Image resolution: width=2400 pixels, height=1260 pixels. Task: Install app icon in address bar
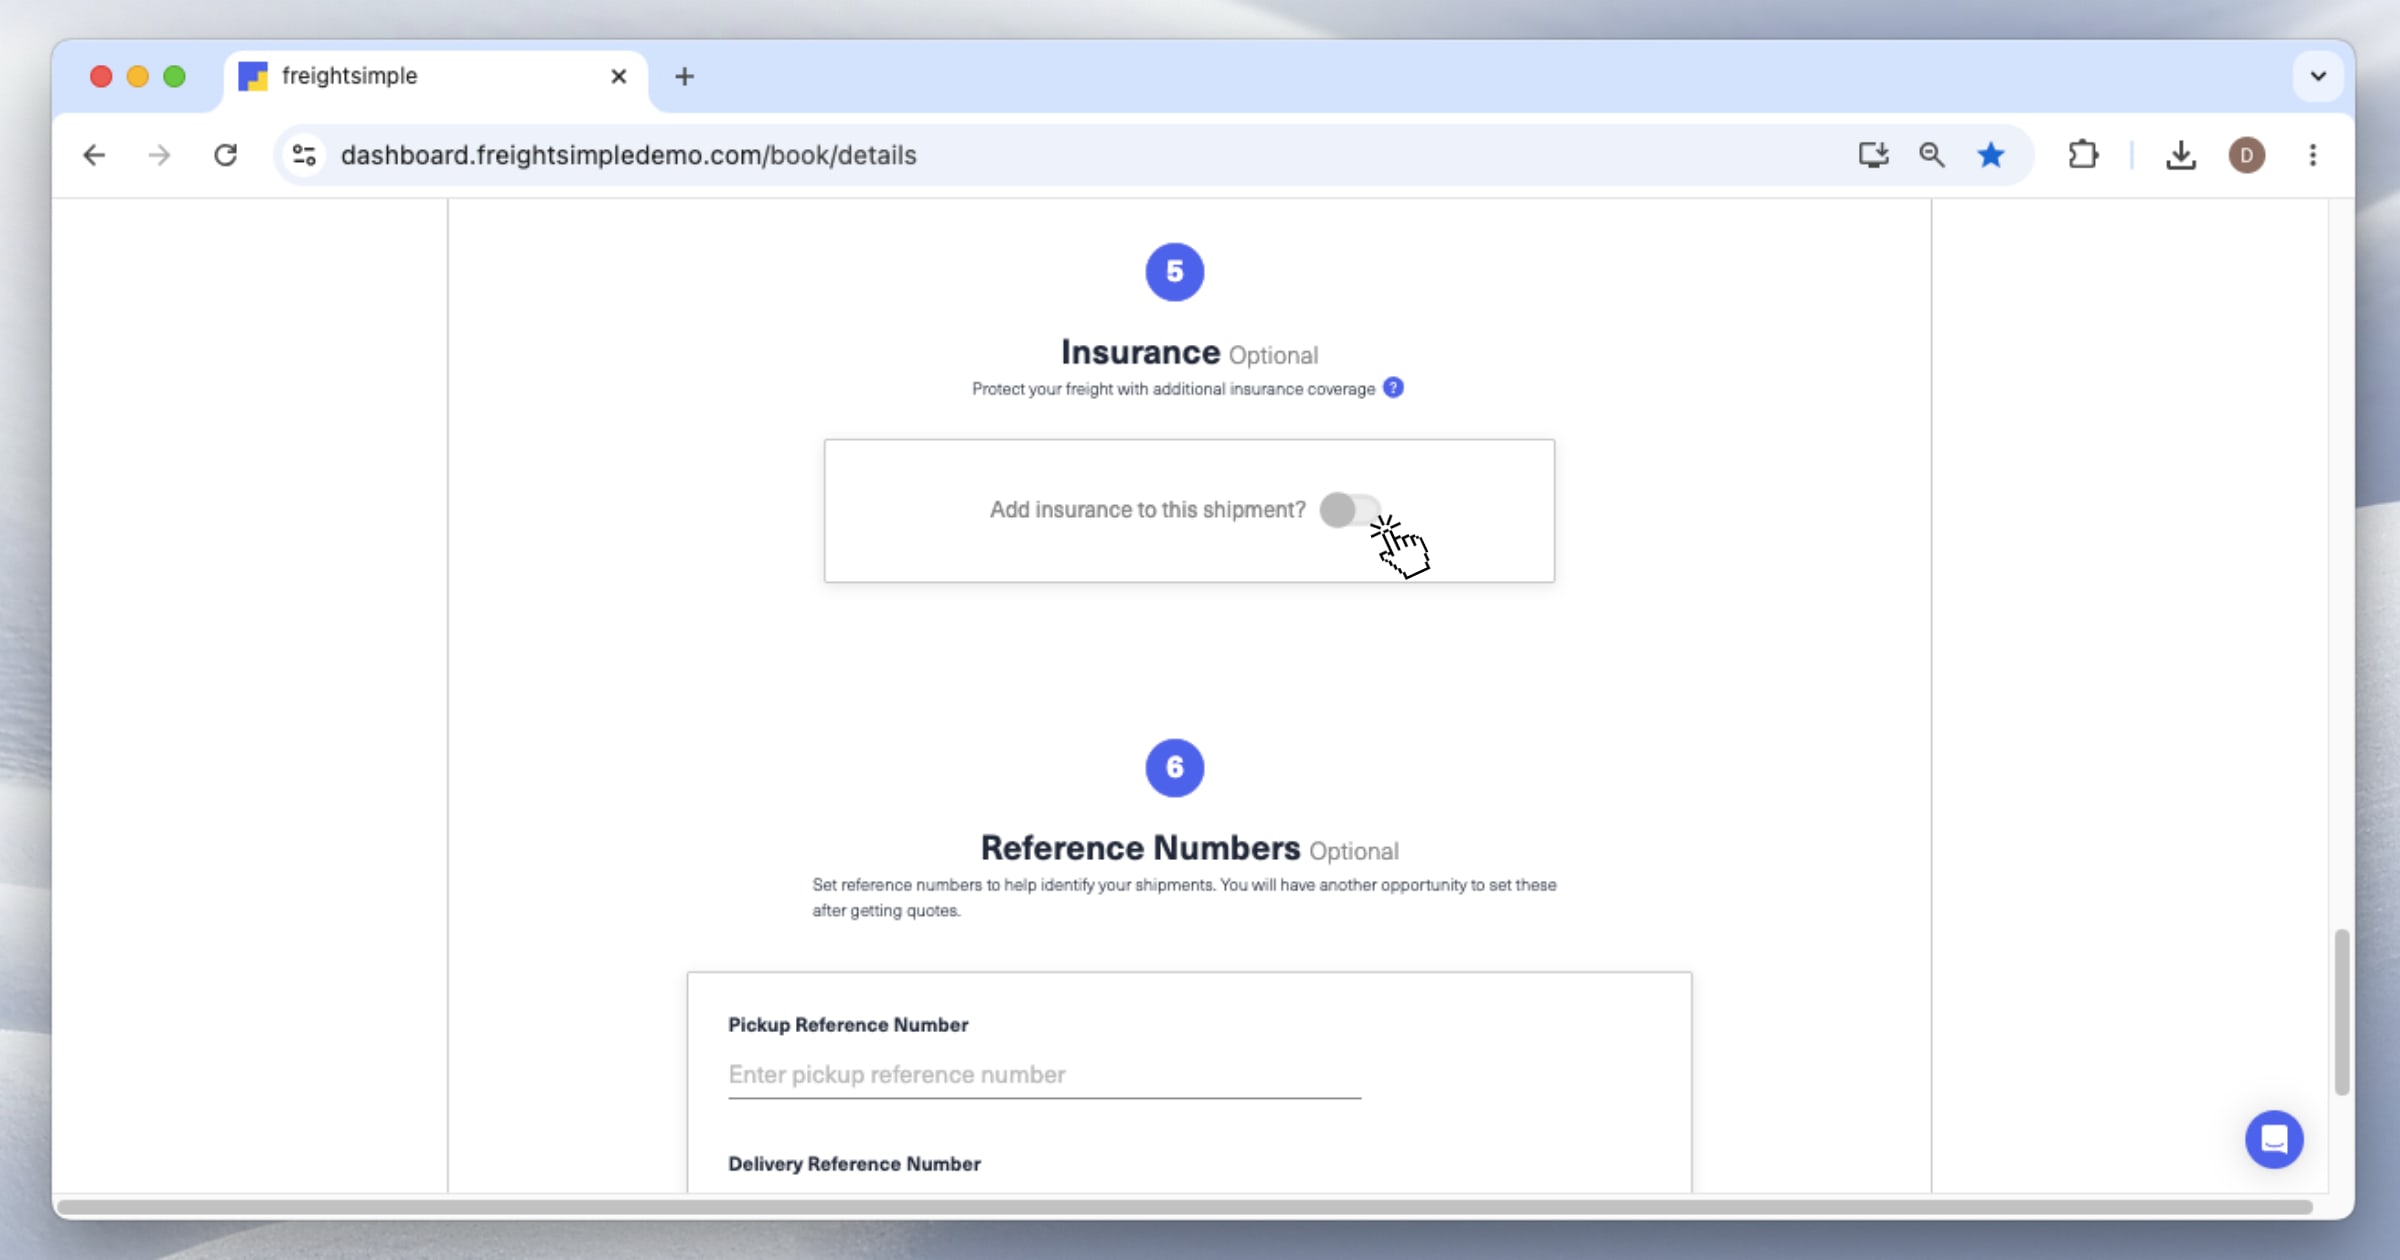pyautogui.click(x=1873, y=155)
